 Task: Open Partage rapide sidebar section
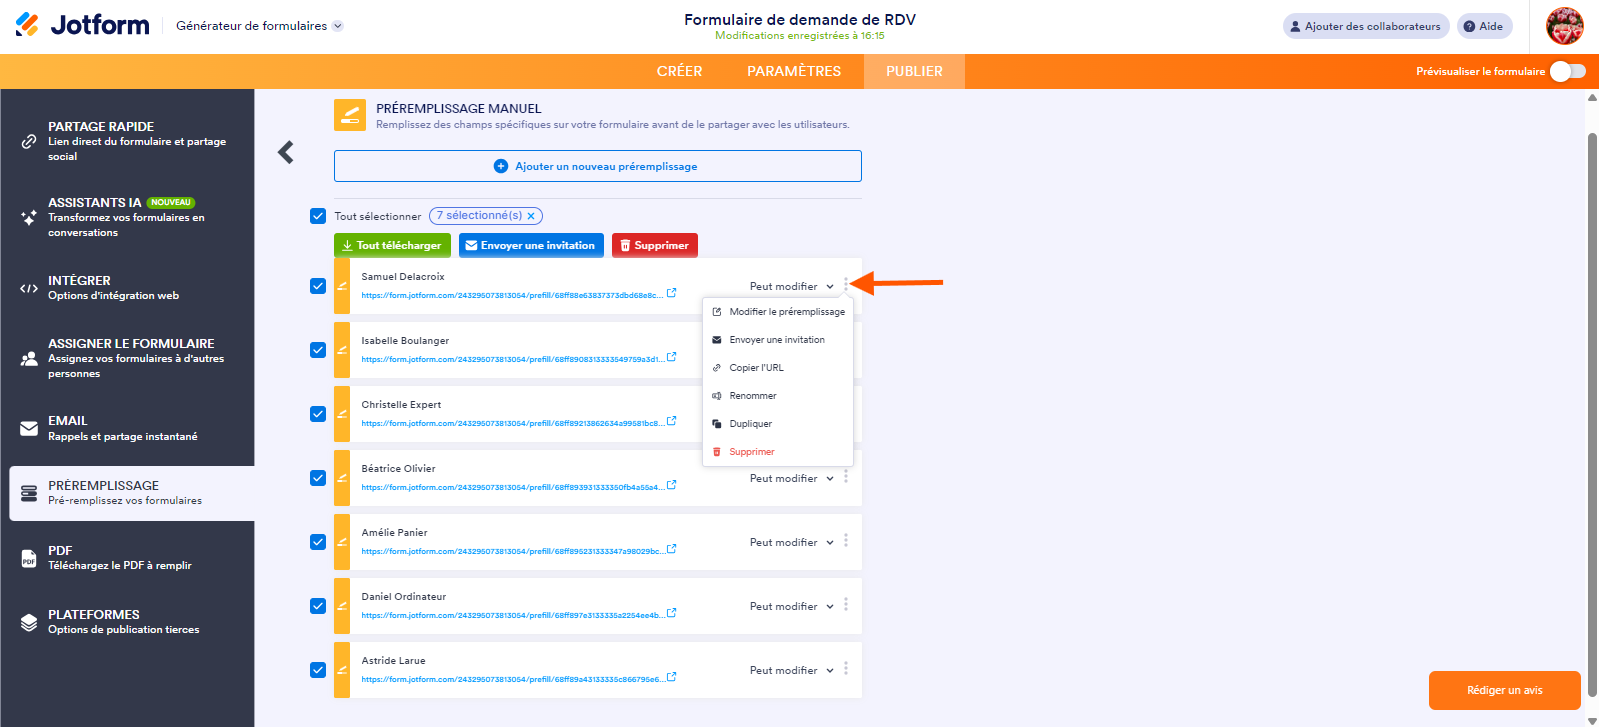[128, 141]
